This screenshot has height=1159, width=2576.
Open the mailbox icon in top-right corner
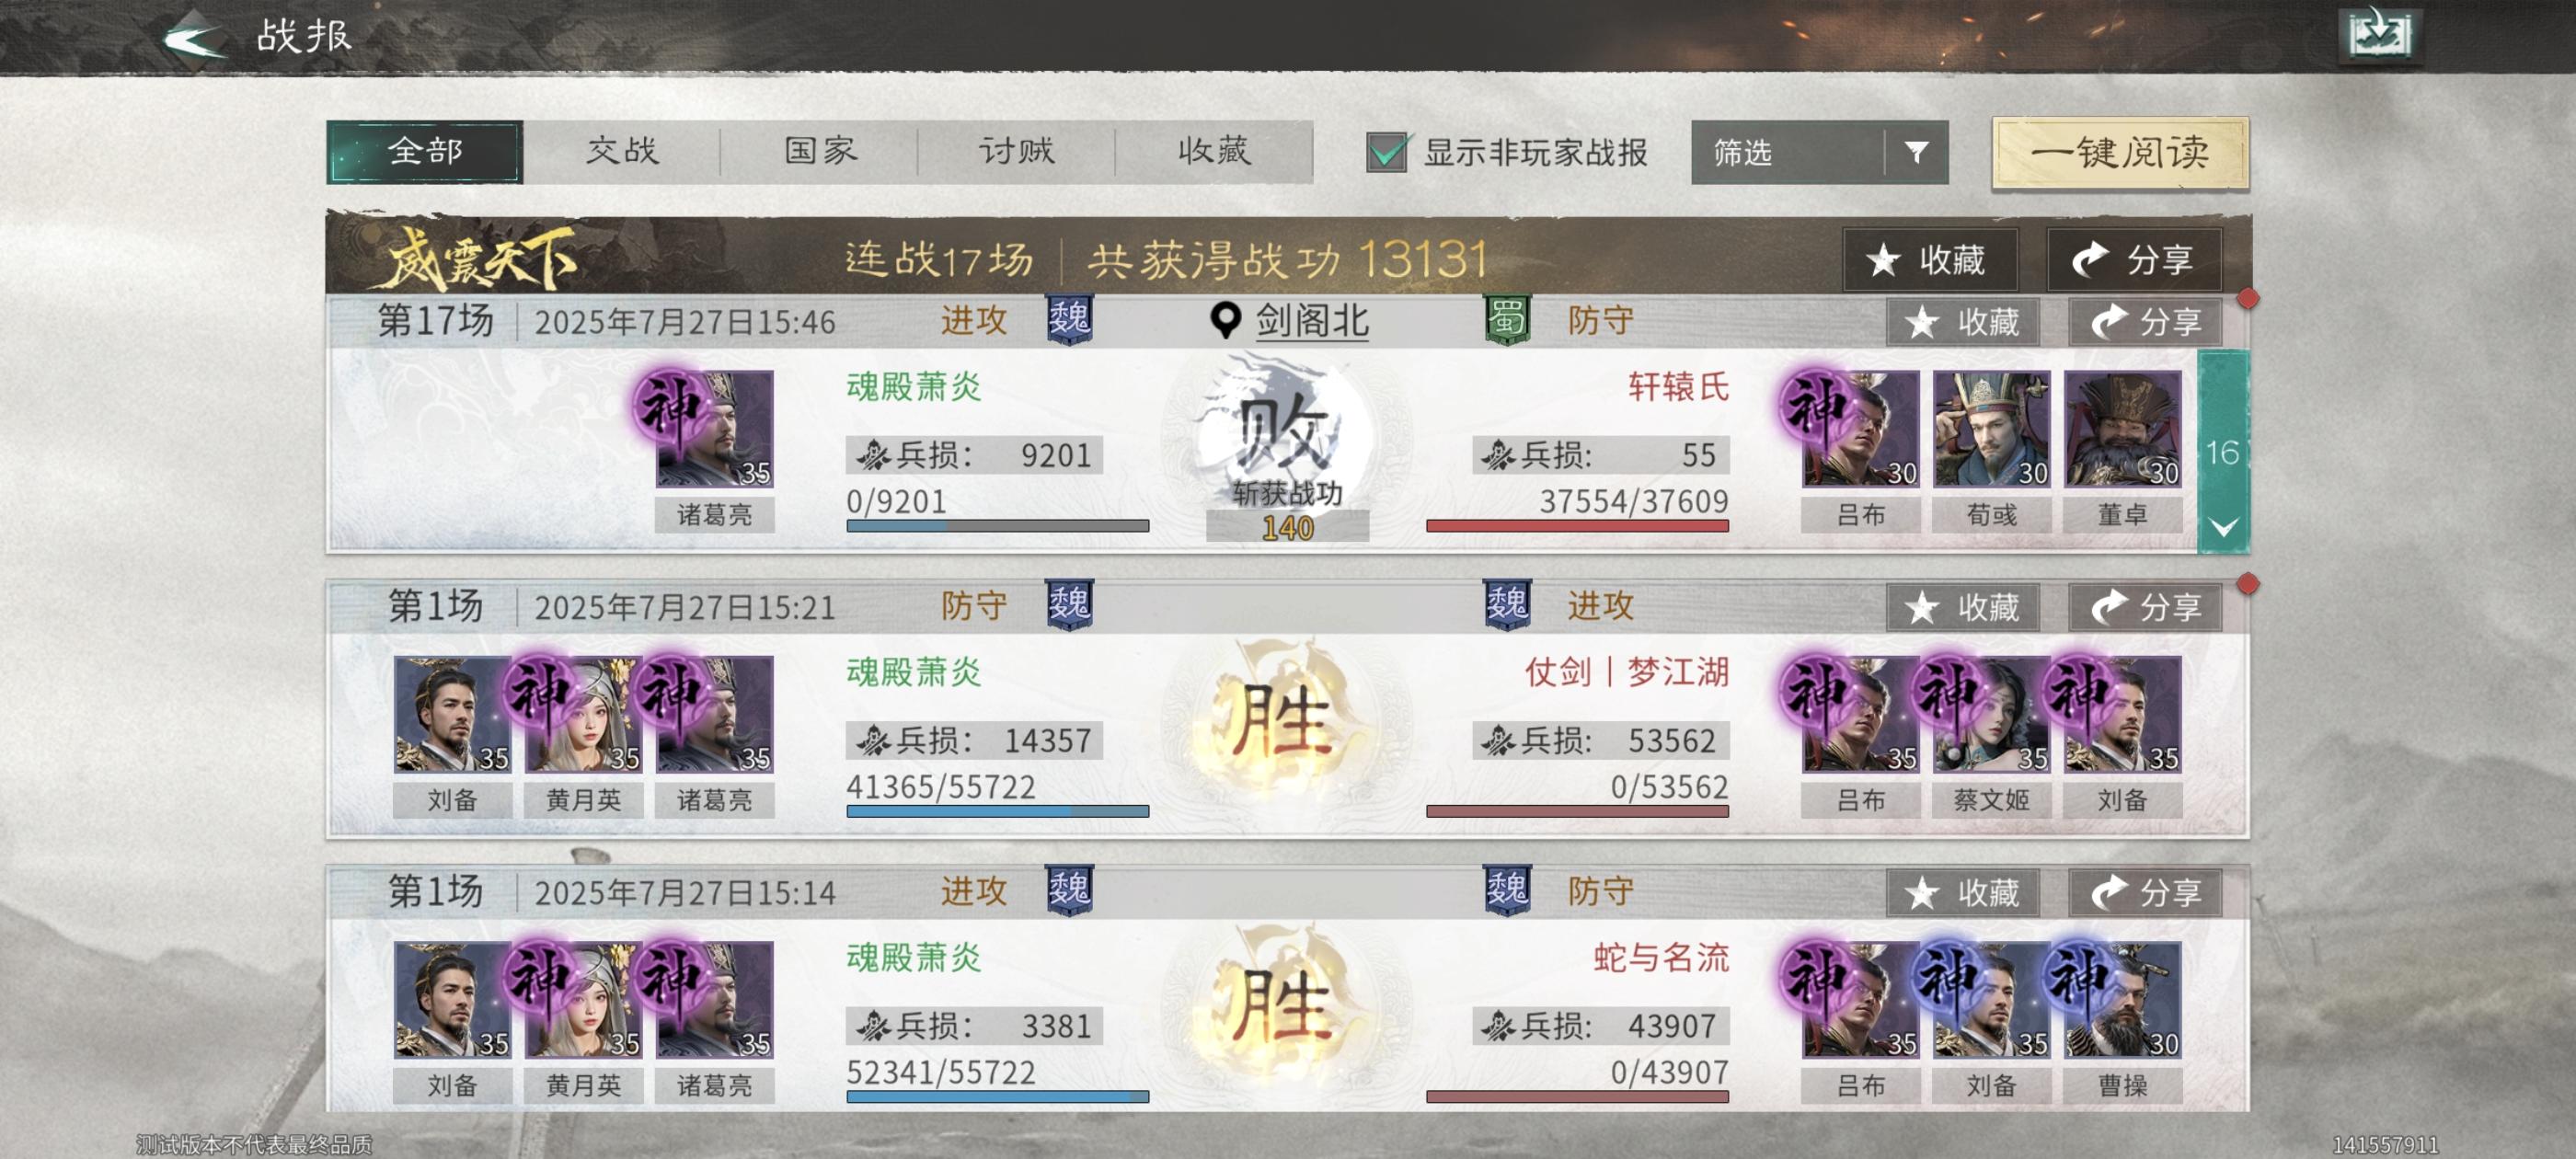point(2380,34)
